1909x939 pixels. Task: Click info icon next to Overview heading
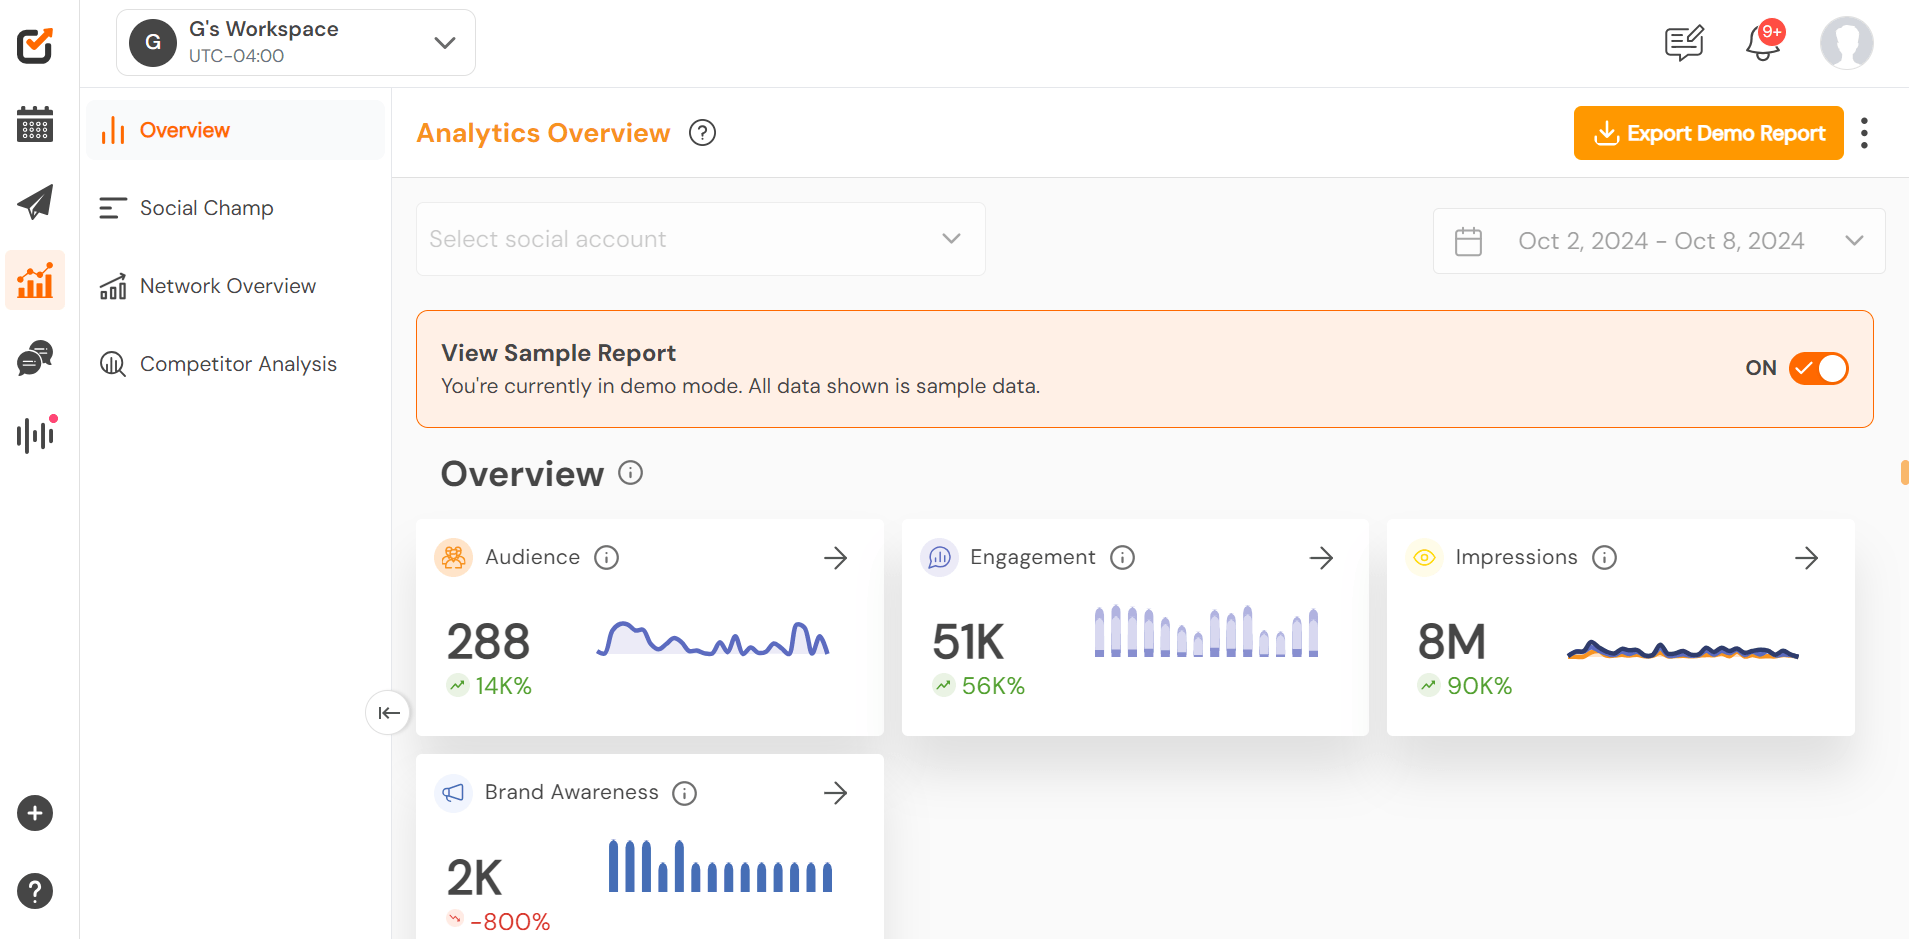tap(630, 473)
